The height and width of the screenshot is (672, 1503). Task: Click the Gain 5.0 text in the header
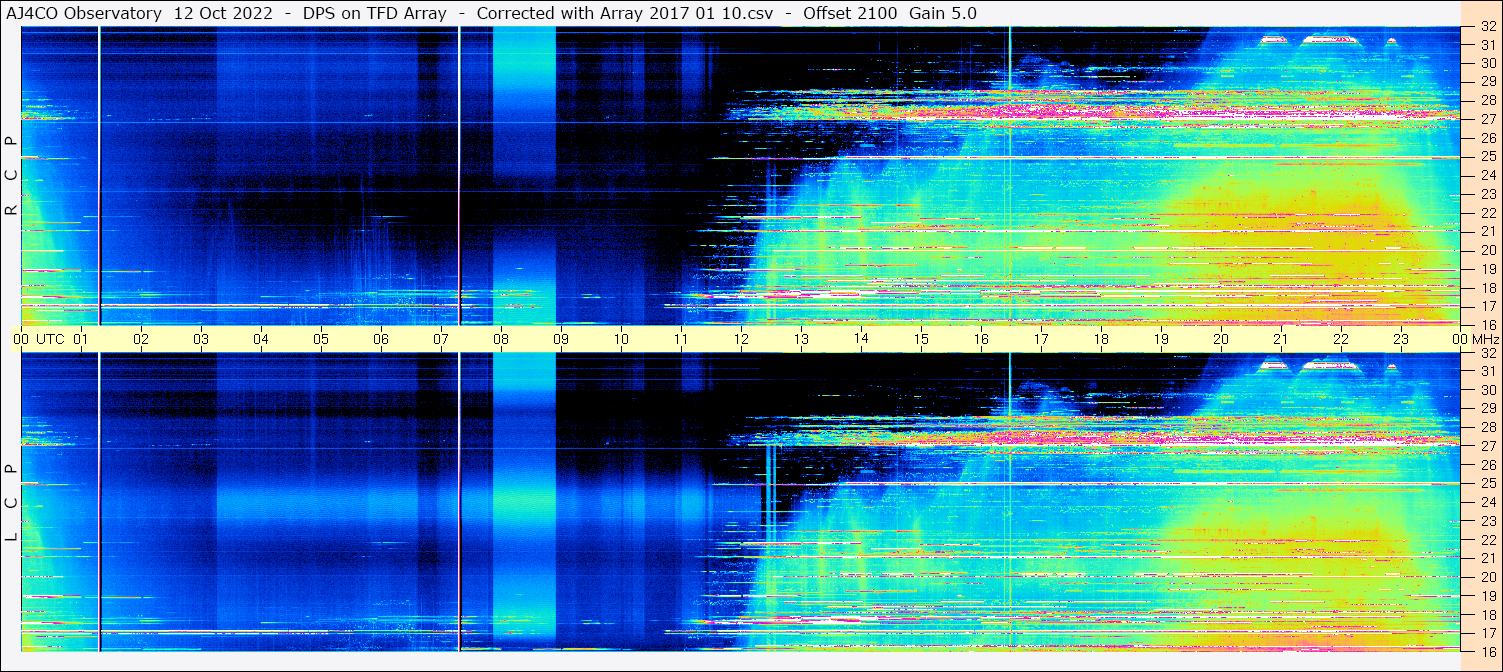(943, 13)
